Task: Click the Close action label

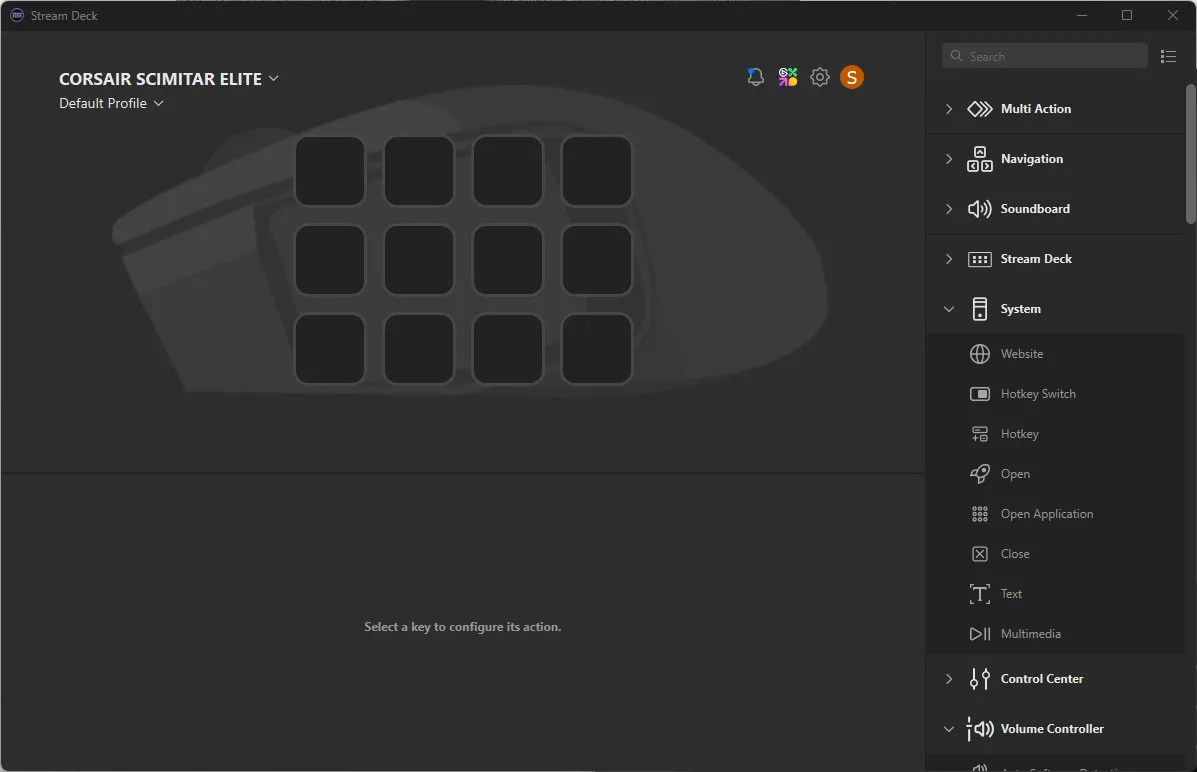Action: pyautogui.click(x=1015, y=554)
